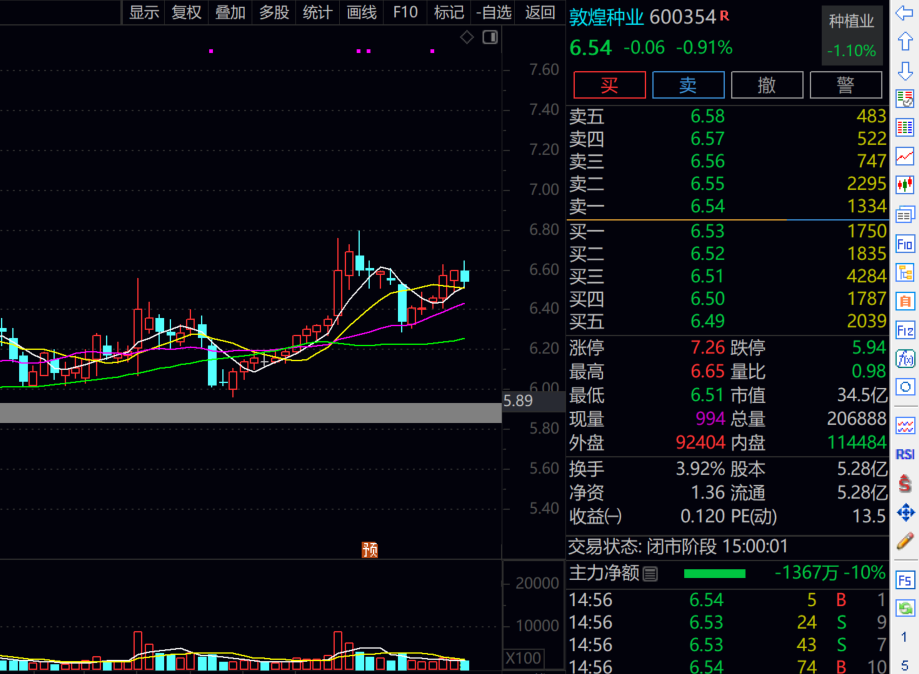The width and height of the screenshot is (919, 674).
Task: Click the circle icon in sidebar
Action: [x=904, y=387]
